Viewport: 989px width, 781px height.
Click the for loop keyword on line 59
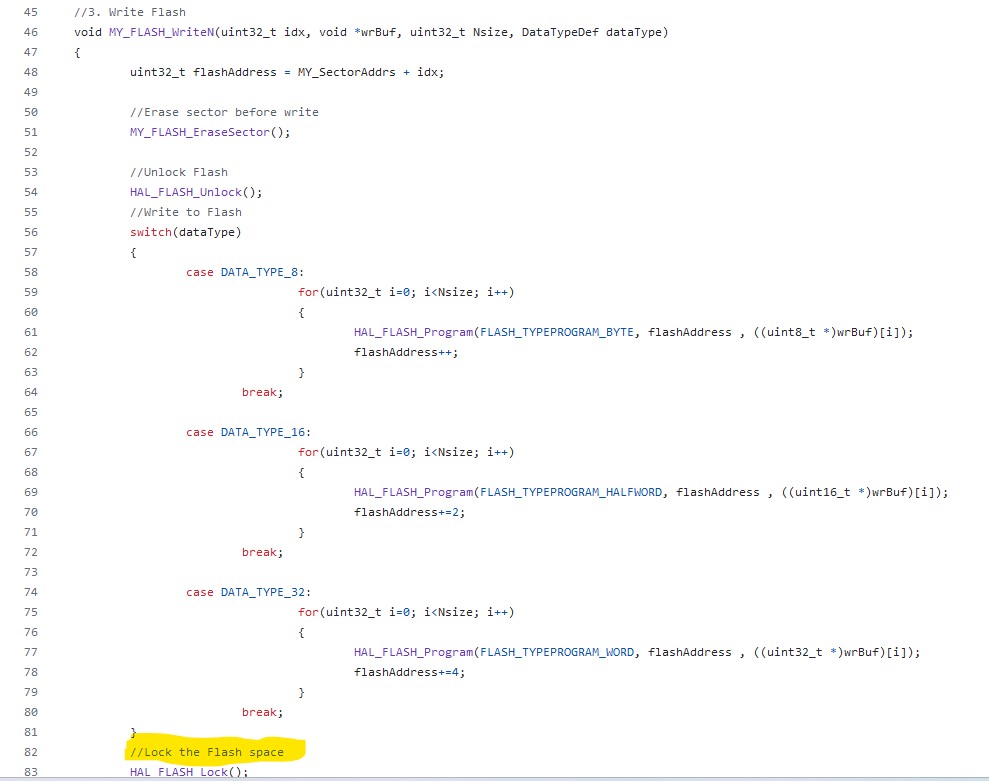310,292
